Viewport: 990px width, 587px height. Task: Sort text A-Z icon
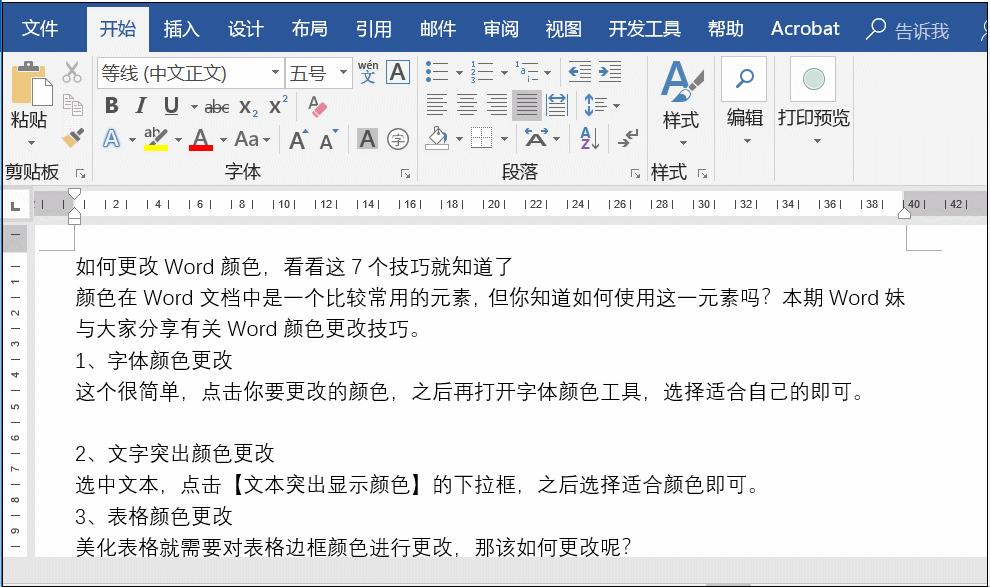[589, 138]
